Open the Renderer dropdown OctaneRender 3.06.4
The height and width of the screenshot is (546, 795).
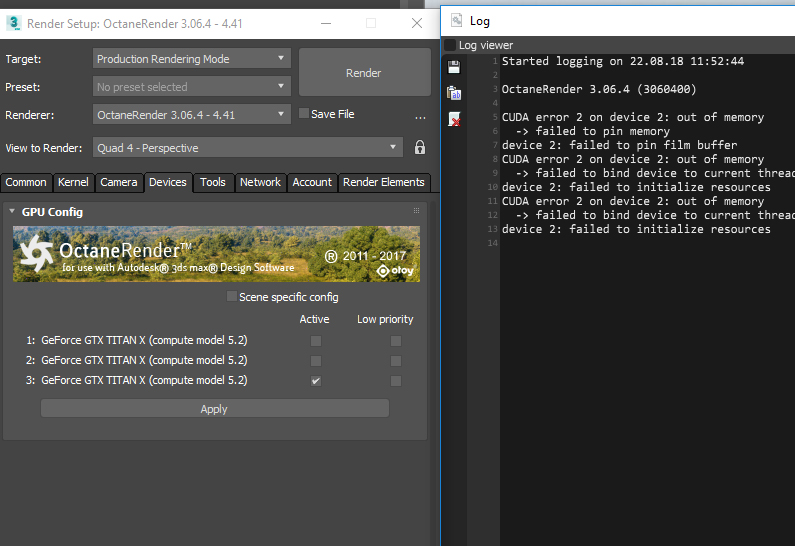pyautogui.click(x=192, y=115)
